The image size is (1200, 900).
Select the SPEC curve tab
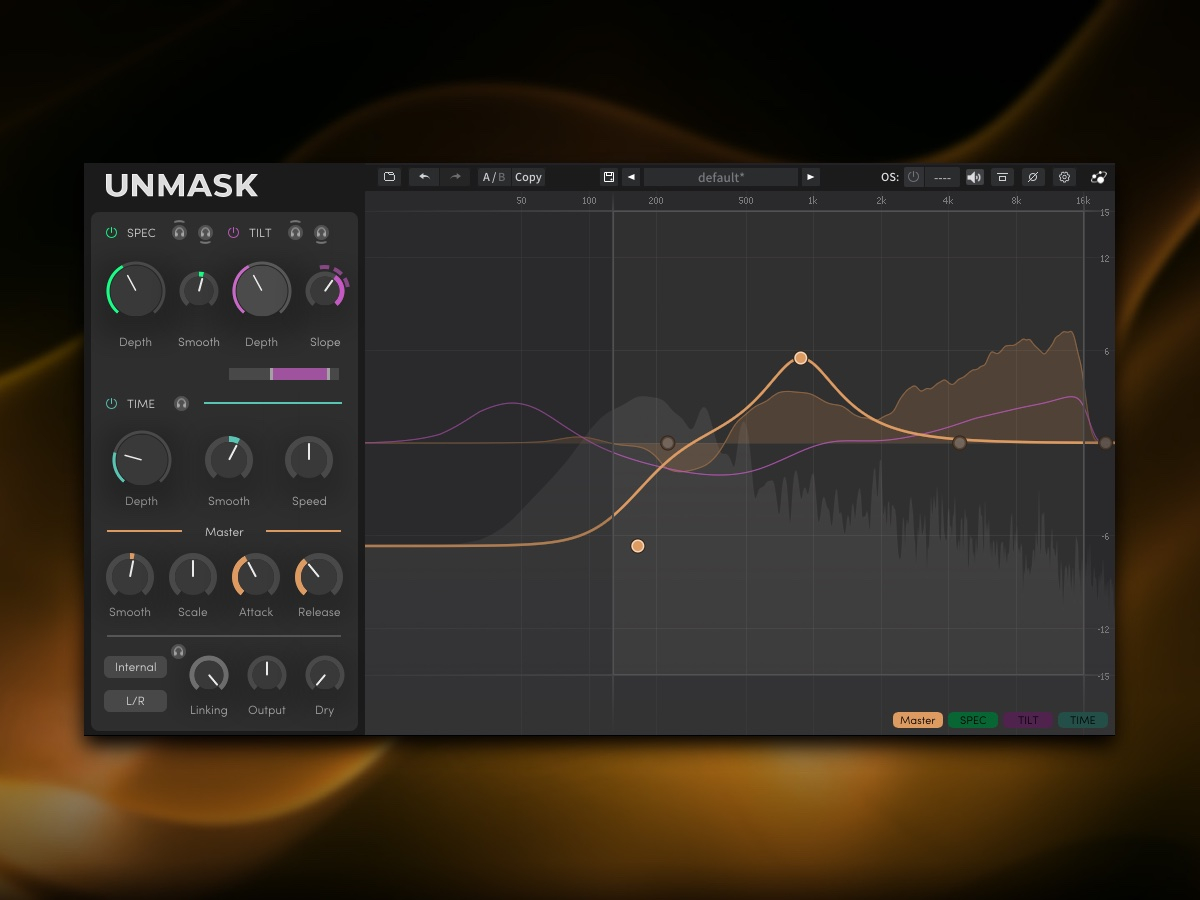point(973,720)
